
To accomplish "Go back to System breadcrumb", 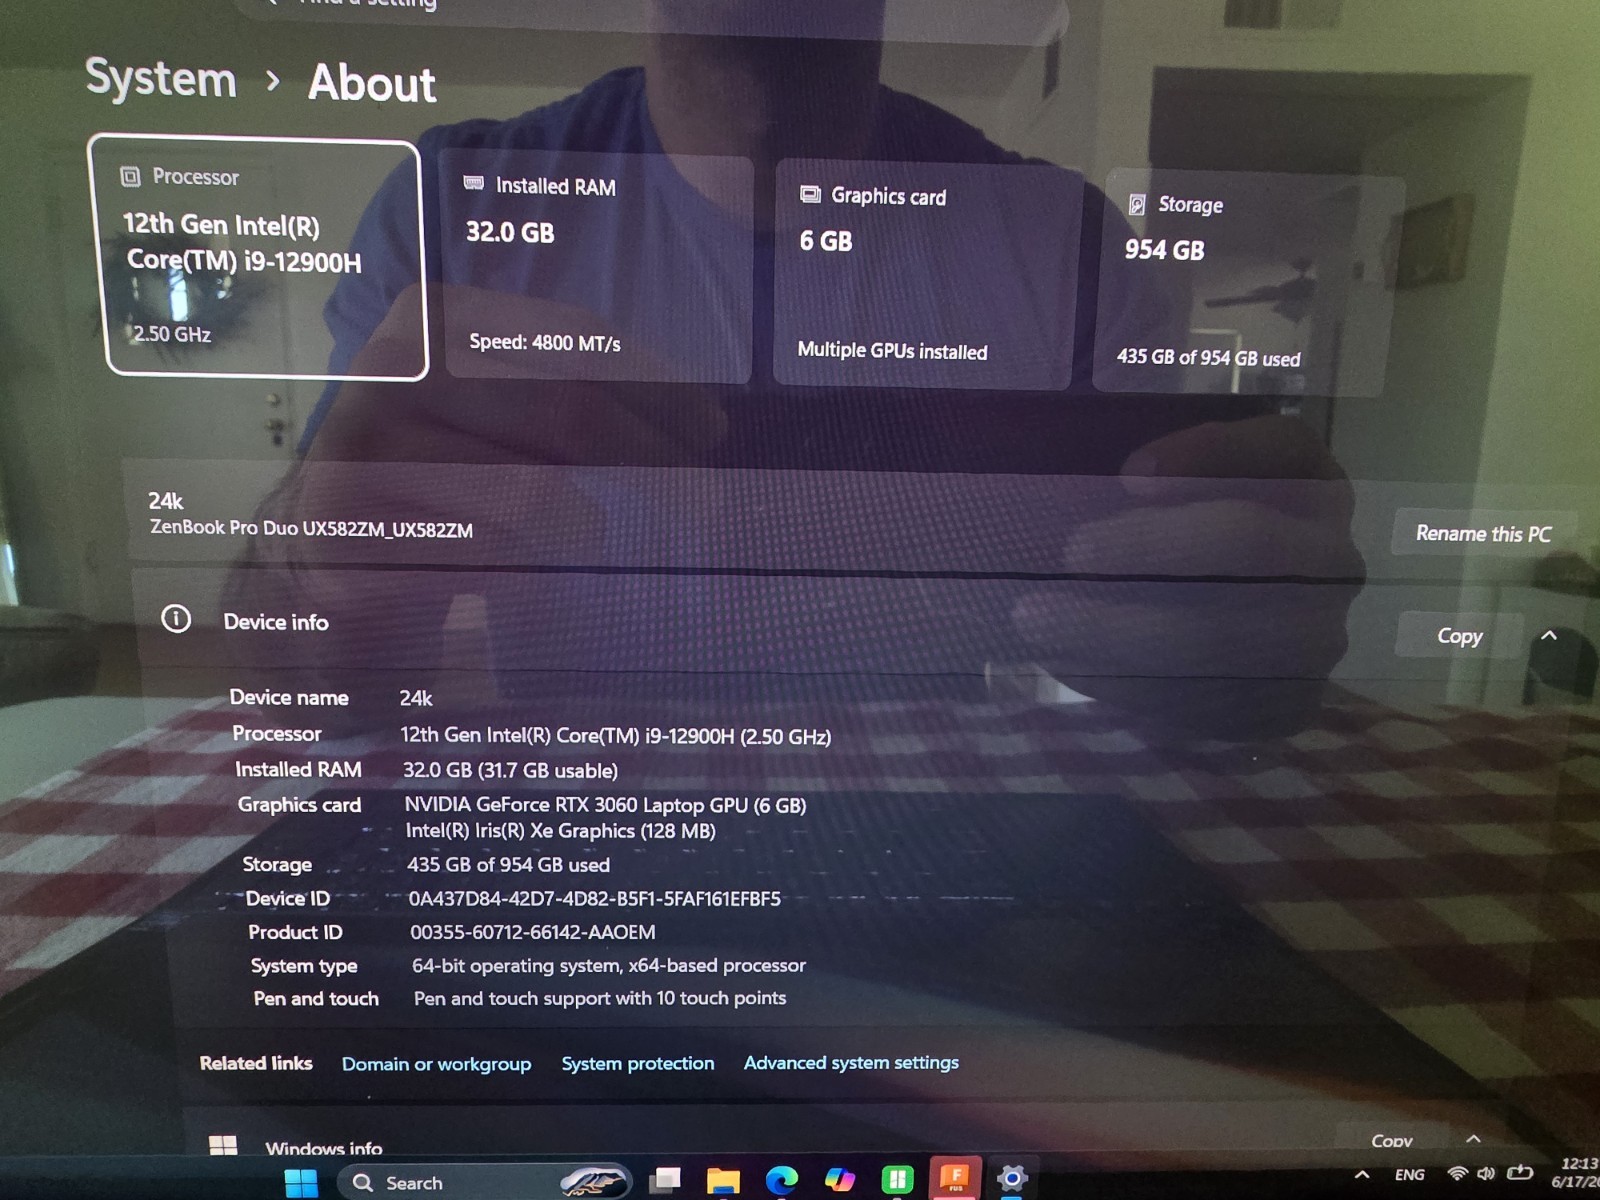I will pos(161,78).
